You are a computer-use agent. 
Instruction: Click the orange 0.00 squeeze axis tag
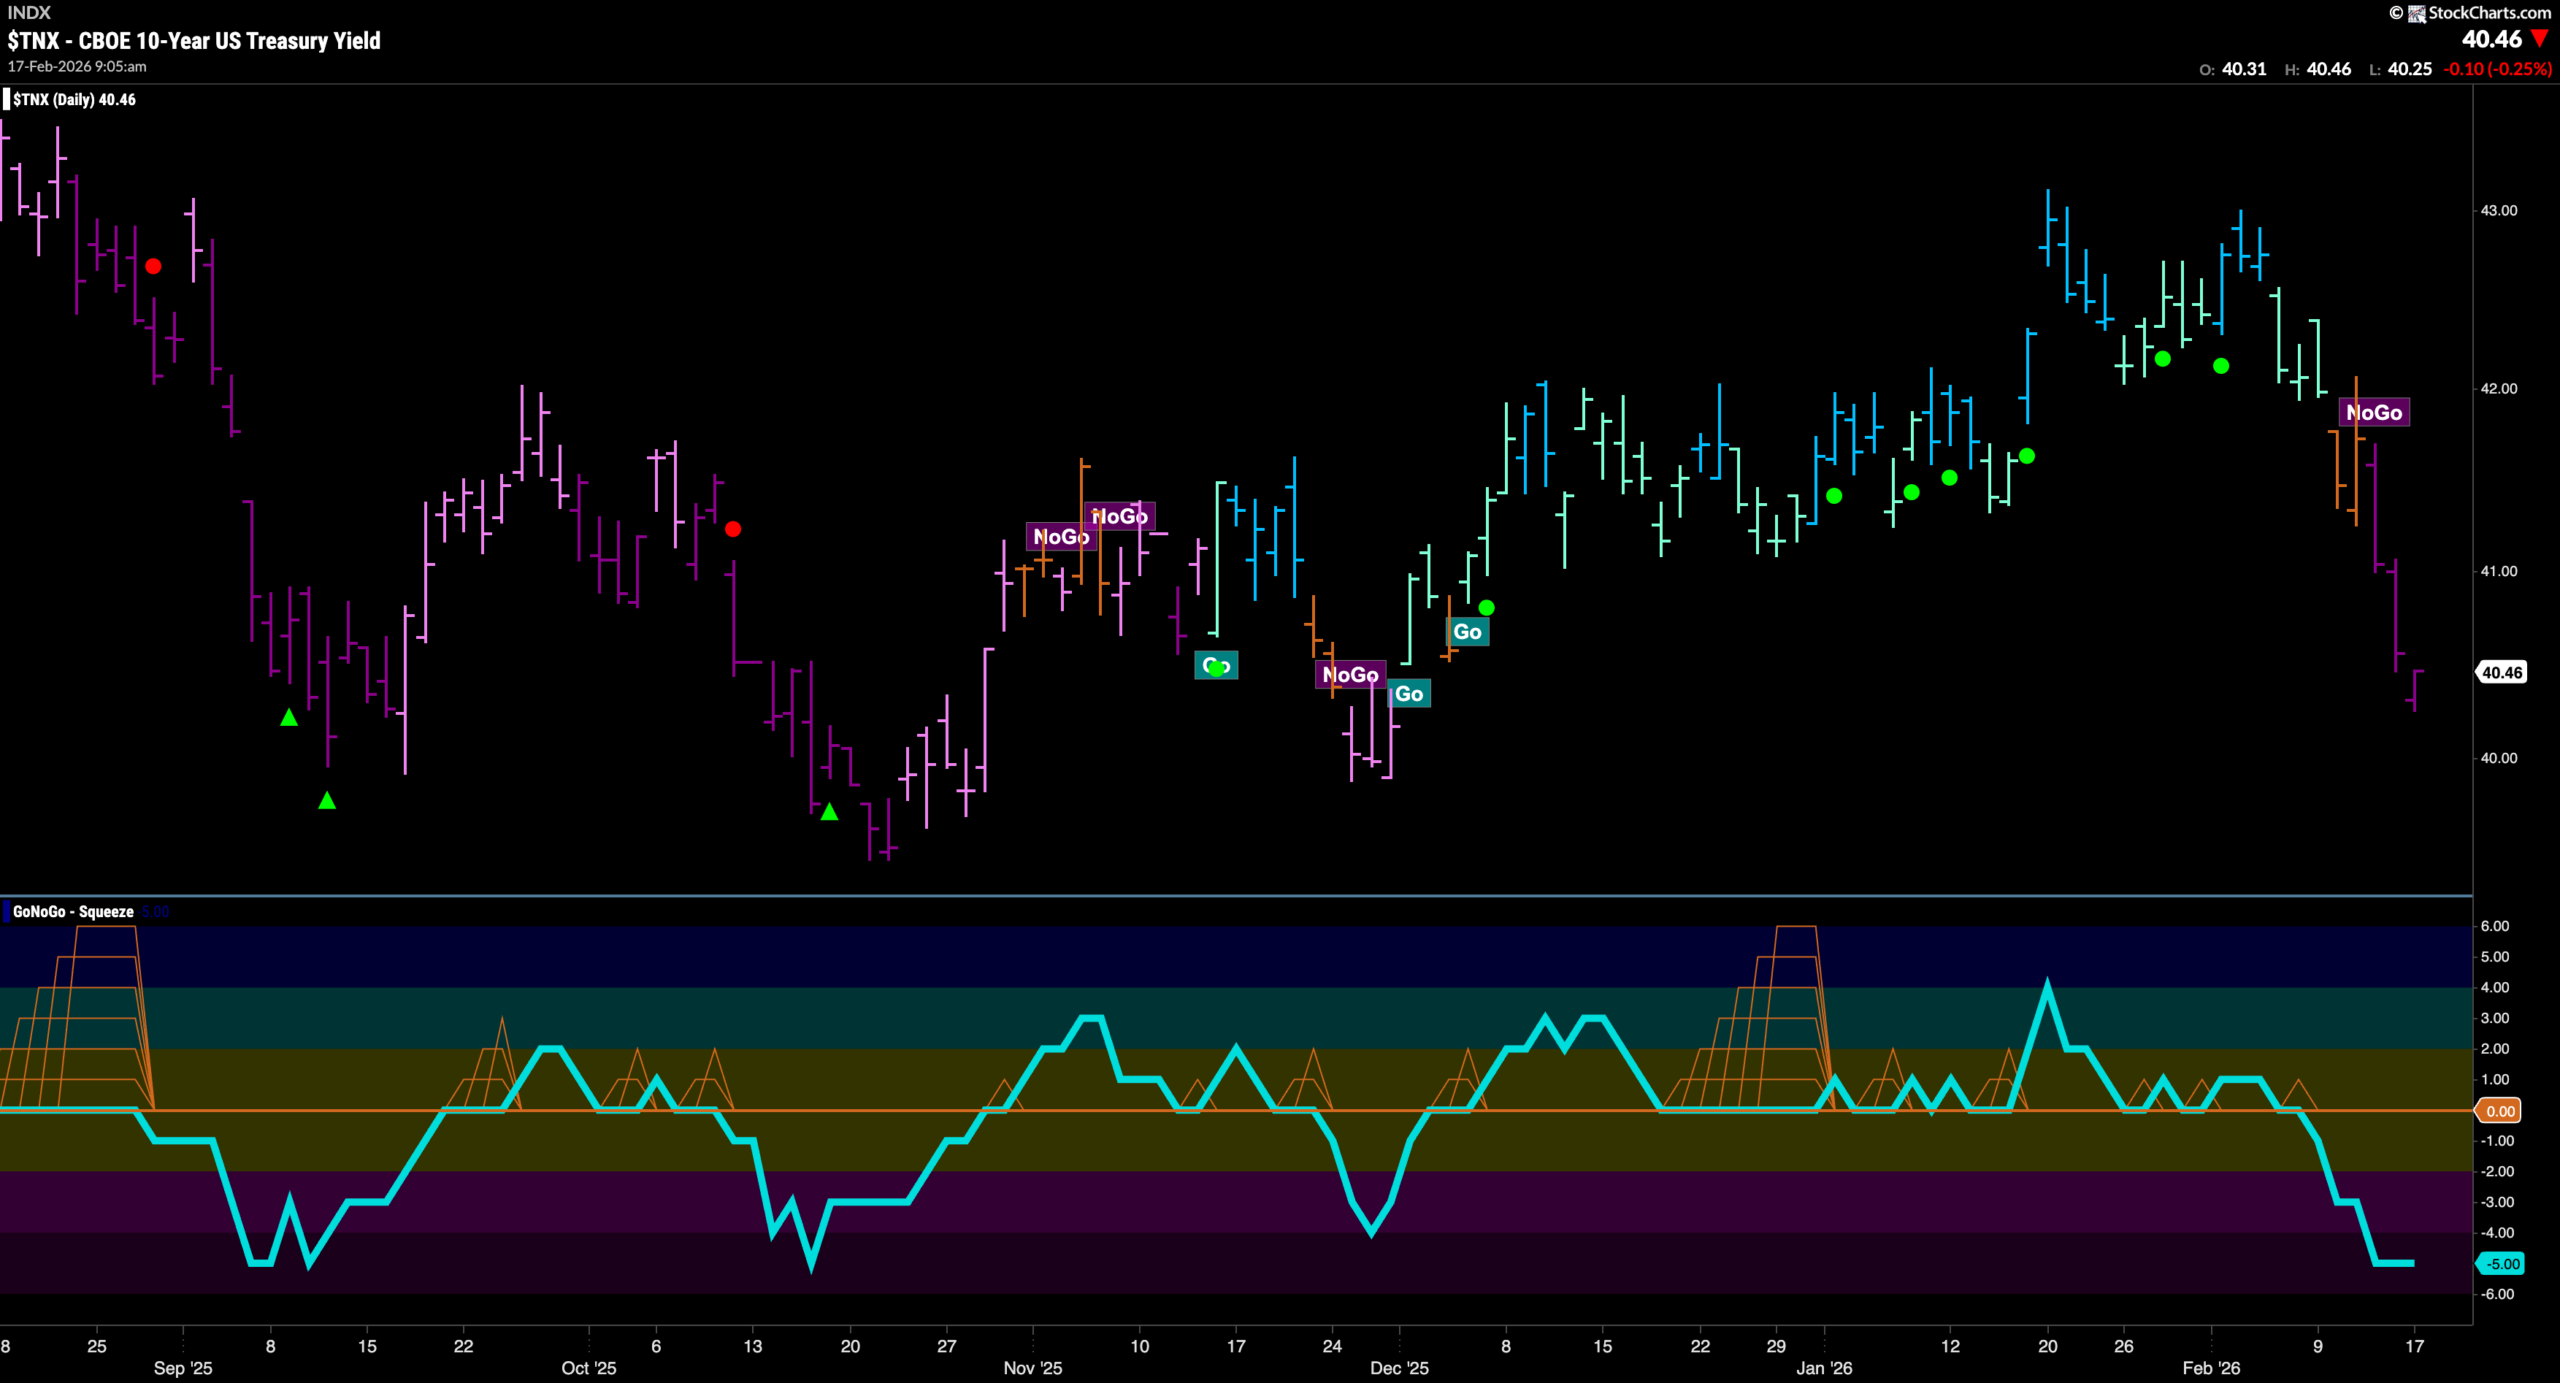pyautogui.click(x=2499, y=1111)
